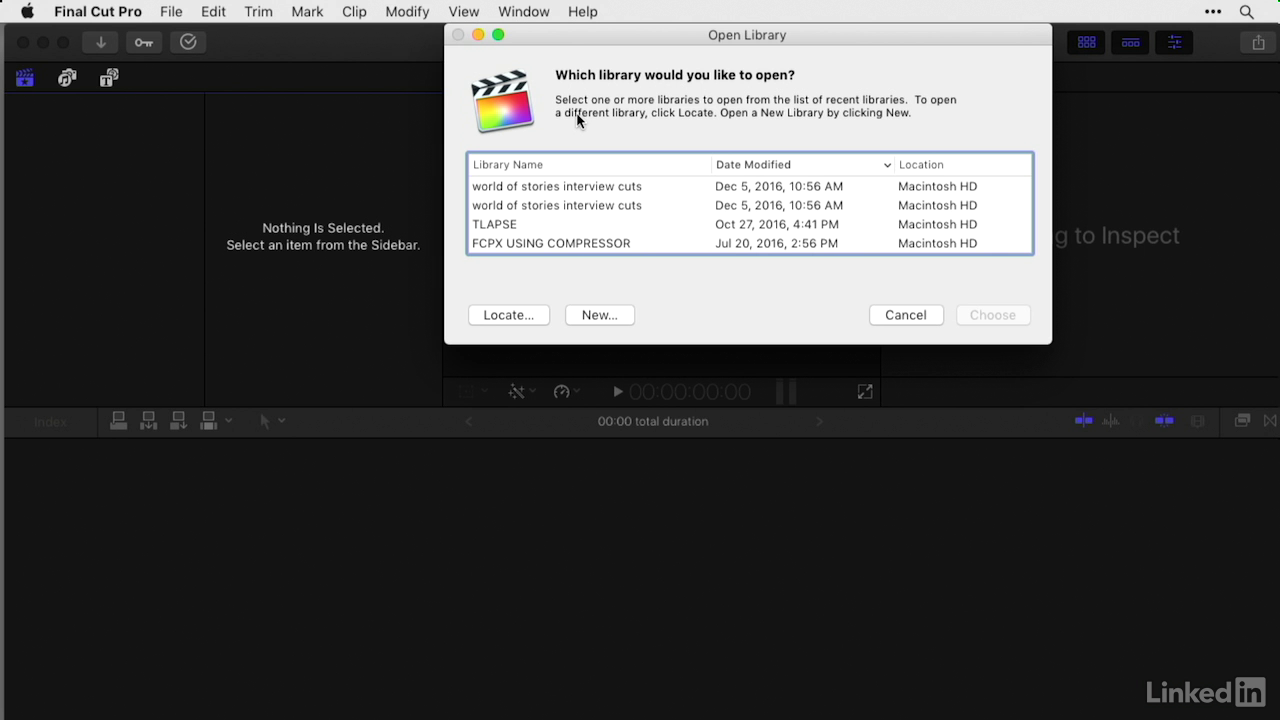
Task: Toggle the Libraries sidebar clapper icon
Action: coord(25,78)
